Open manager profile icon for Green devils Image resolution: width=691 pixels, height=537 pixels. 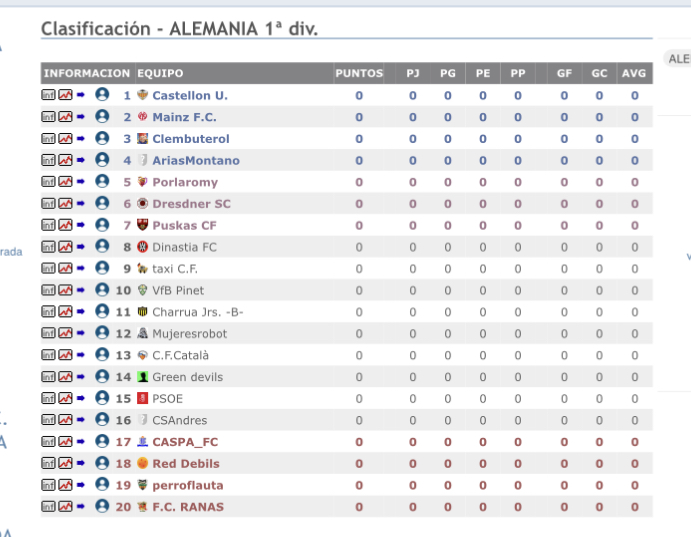(x=102, y=377)
